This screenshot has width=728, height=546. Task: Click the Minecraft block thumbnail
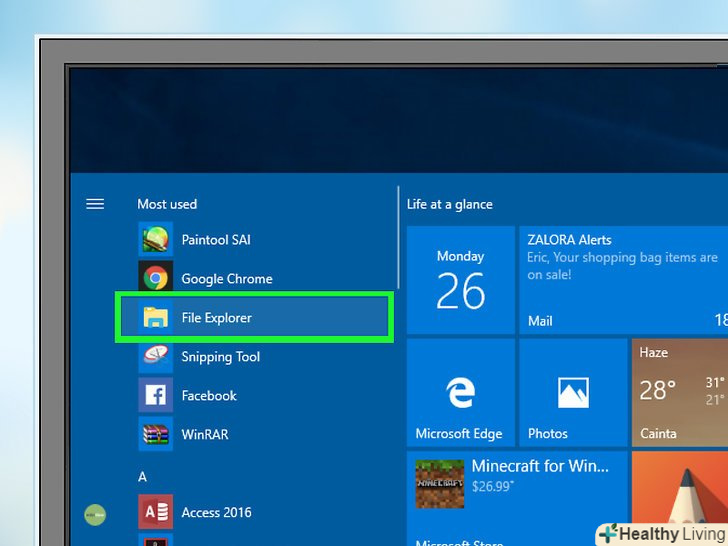tap(440, 484)
